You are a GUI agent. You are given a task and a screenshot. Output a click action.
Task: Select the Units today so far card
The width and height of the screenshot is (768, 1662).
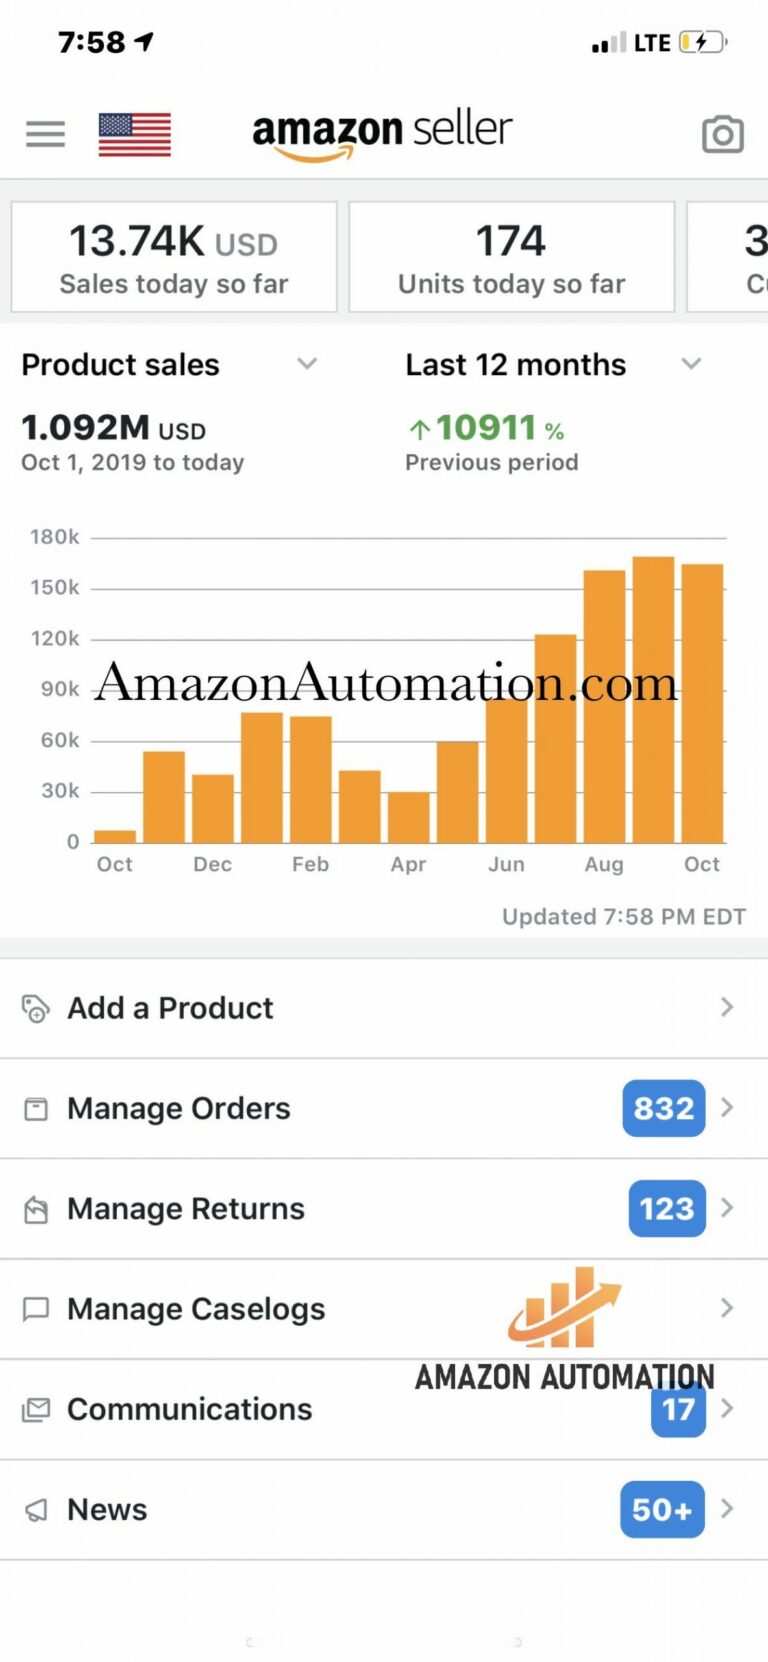pos(511,258)
